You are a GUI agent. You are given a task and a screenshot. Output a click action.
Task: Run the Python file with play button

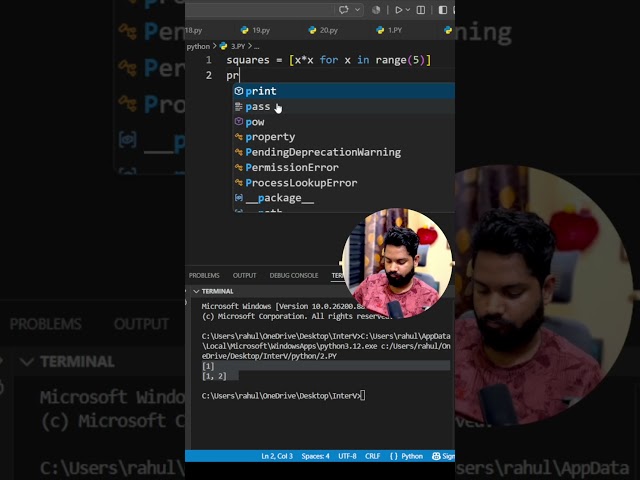tap(398, 10)
